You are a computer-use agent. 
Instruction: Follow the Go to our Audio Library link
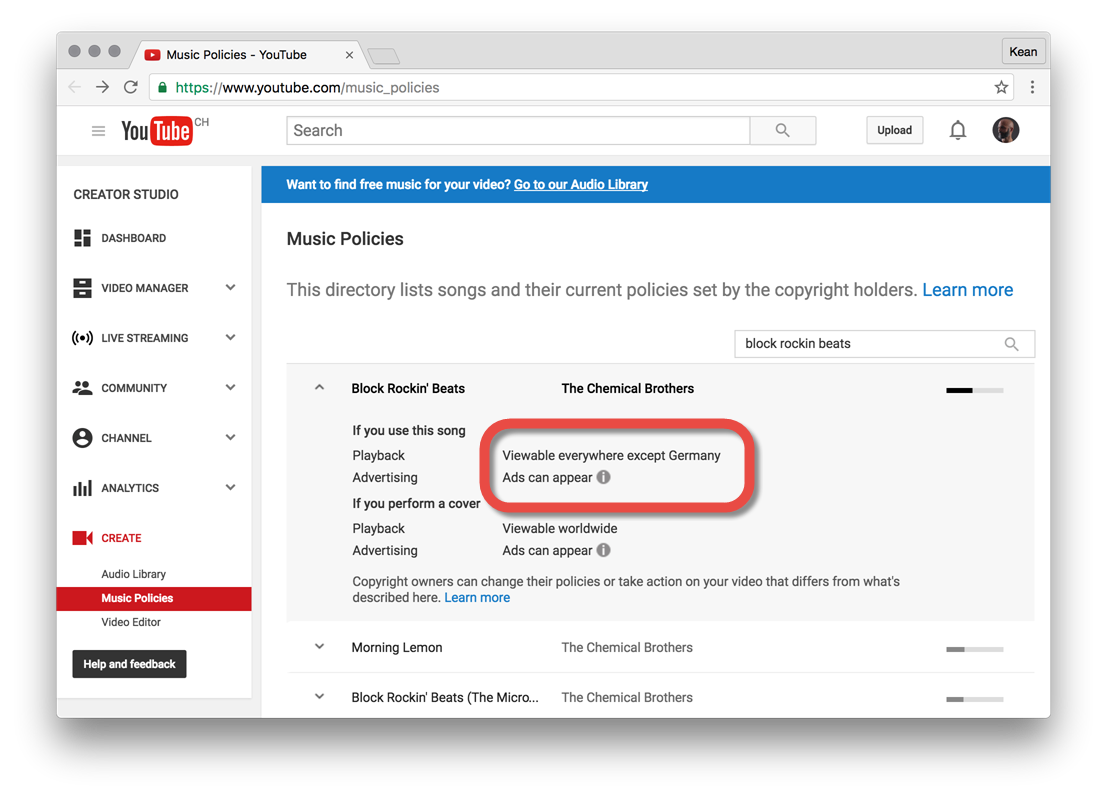click(x=580, y=185)
